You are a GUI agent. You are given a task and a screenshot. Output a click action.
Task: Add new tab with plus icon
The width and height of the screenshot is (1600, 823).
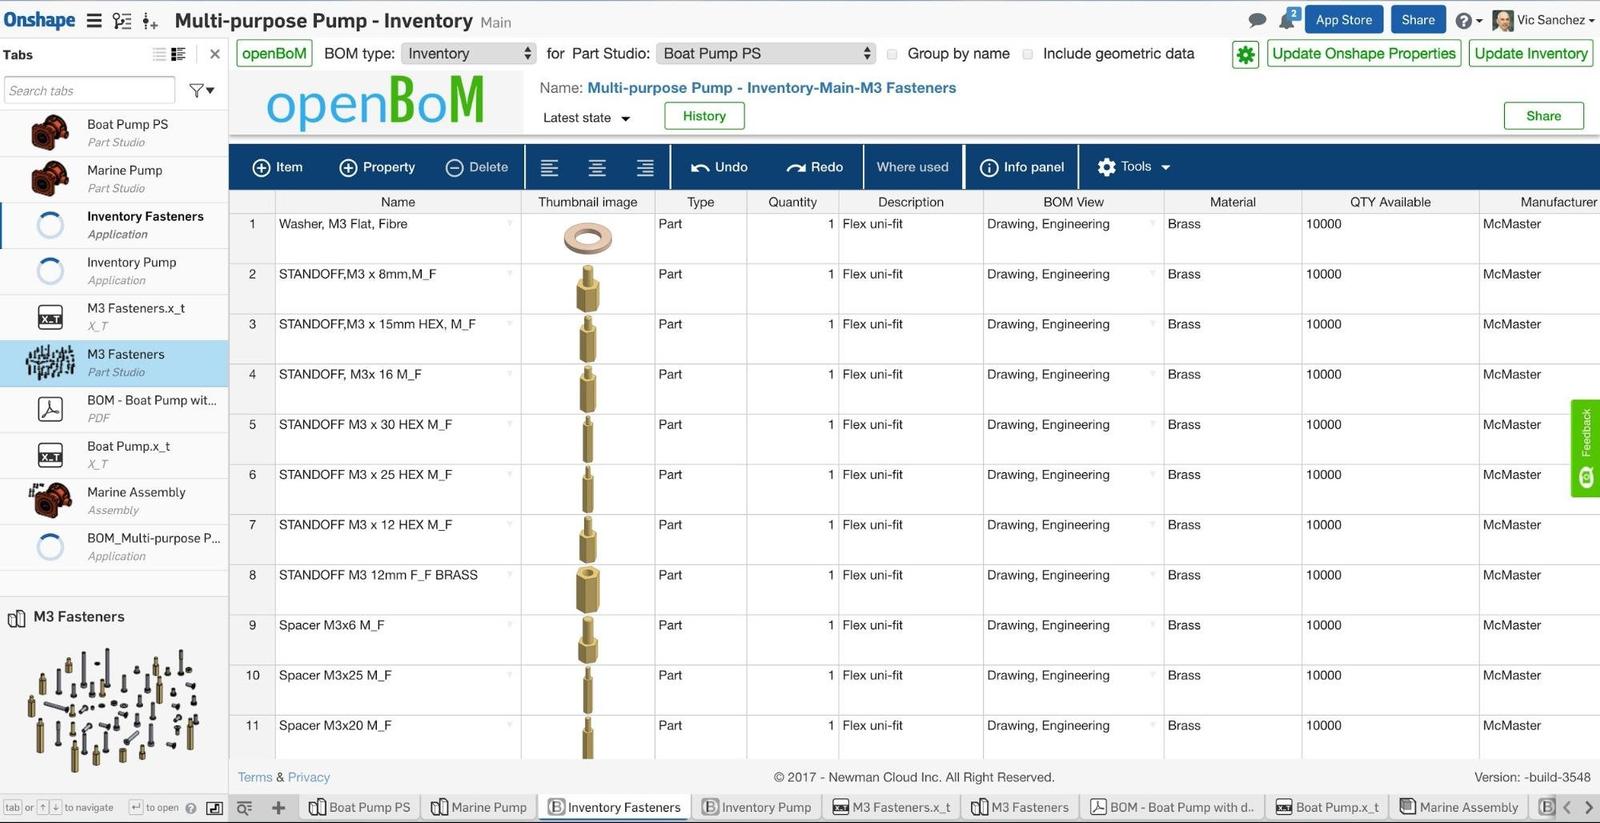click(x=279, y=808)
